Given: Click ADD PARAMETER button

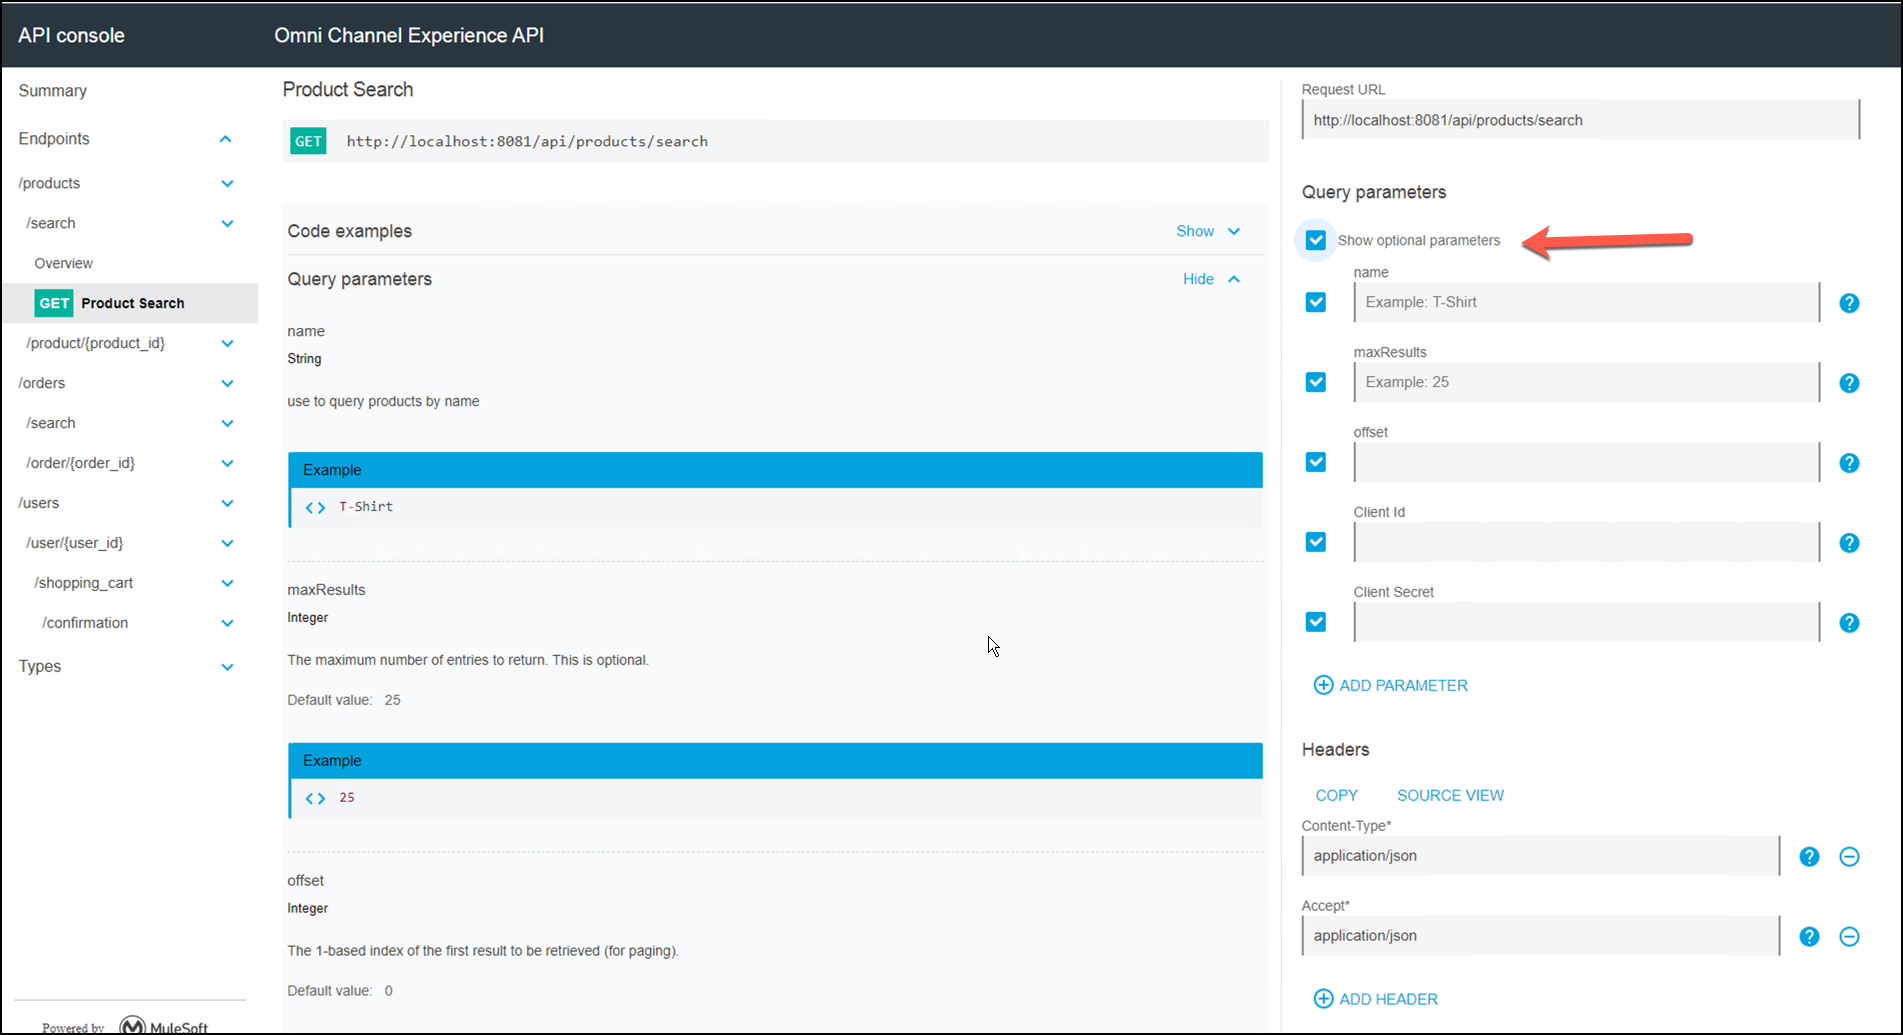Looking at the screenshot, I should (x=1391, y=685).
